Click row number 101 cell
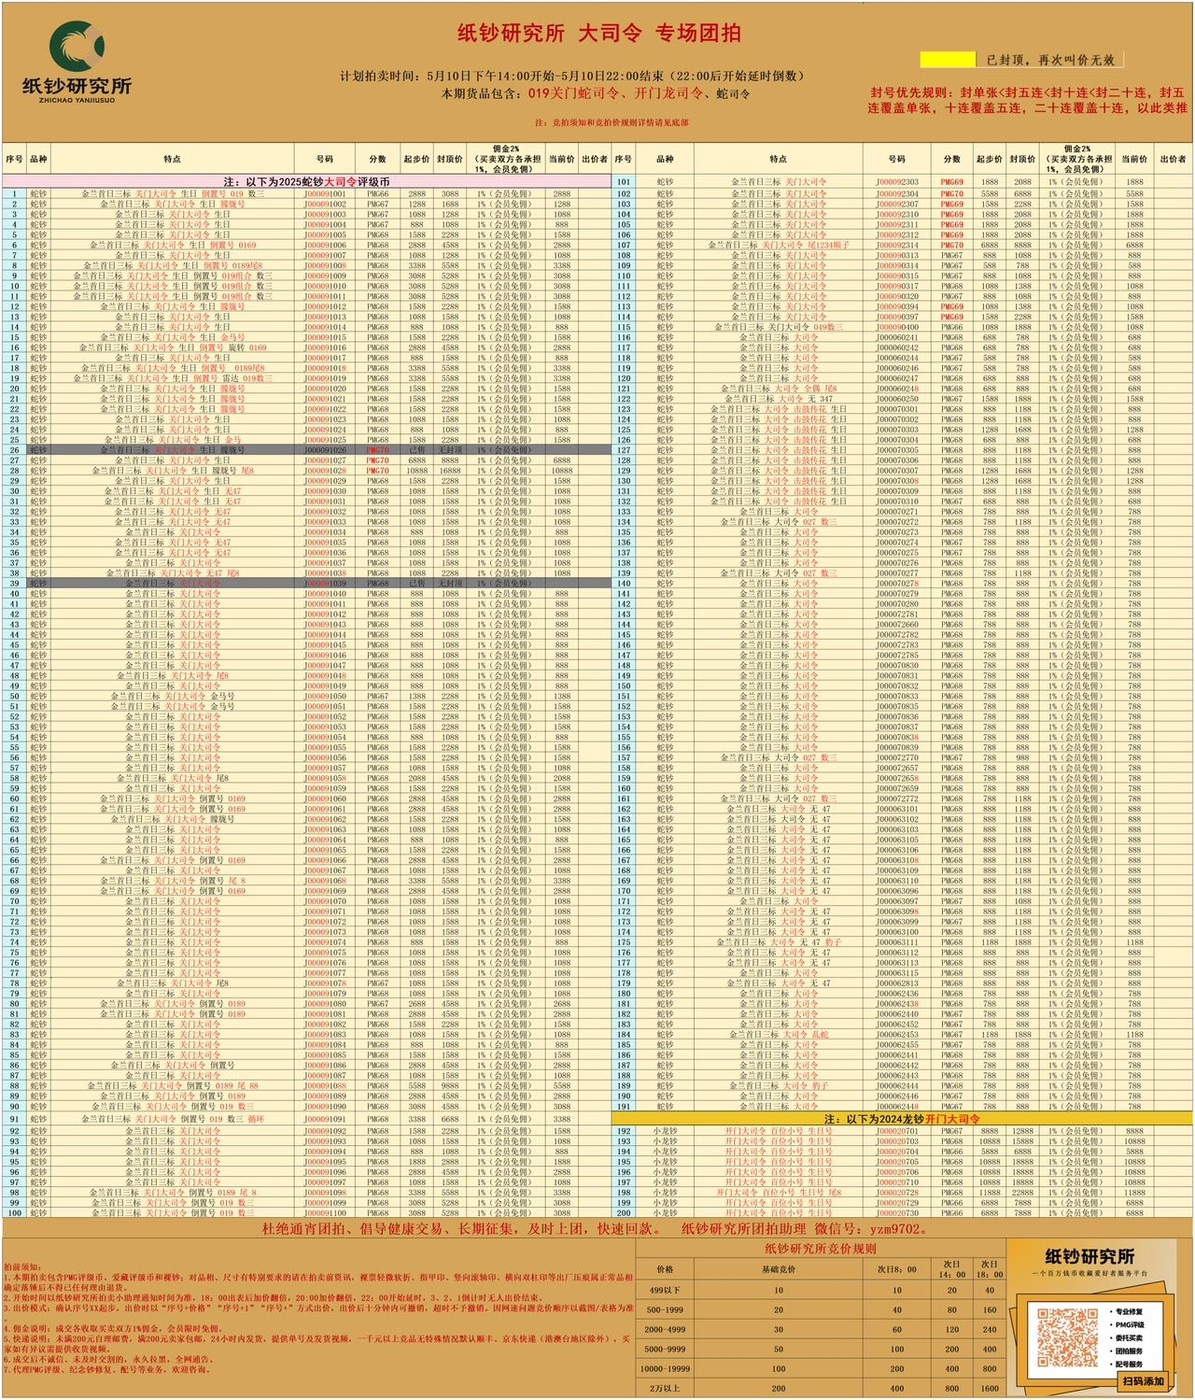1195x1400 pixels. (624, 182)
